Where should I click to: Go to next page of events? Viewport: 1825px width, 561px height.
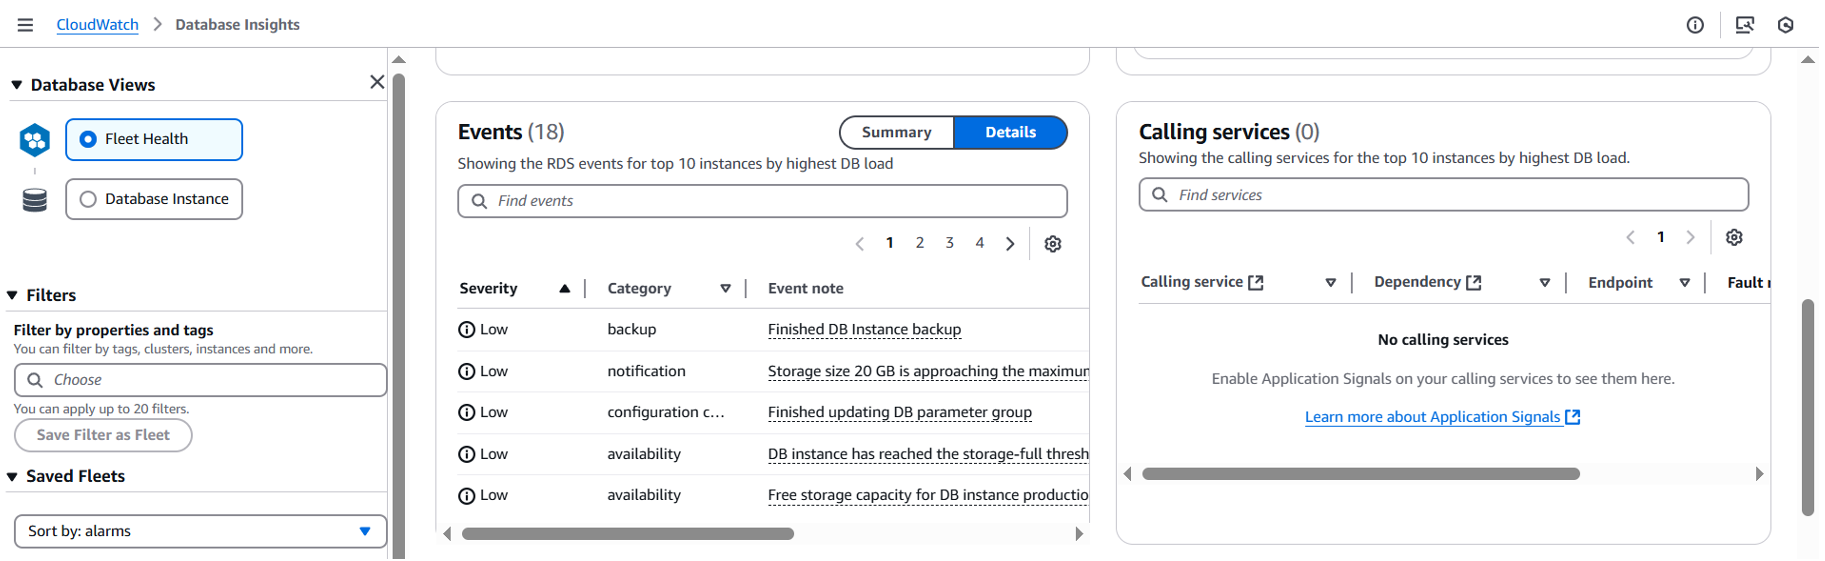[x=1010, y=244]
